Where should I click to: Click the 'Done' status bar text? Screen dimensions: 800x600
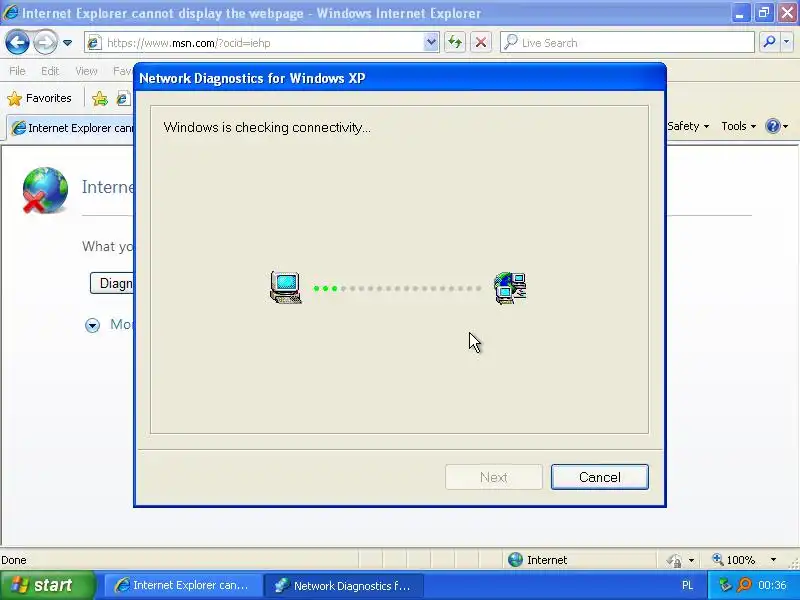click(x=14, y=560)
